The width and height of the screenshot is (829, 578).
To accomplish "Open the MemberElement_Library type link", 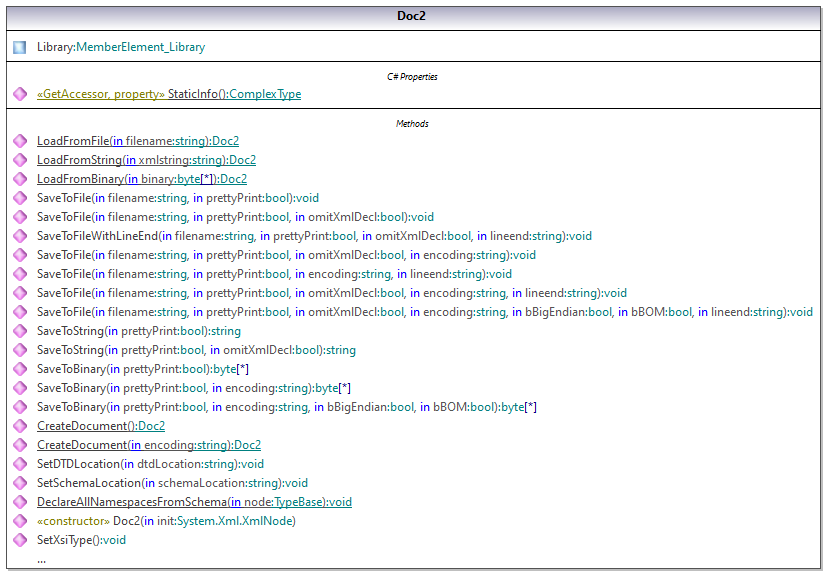I will (x=141, y=47).
